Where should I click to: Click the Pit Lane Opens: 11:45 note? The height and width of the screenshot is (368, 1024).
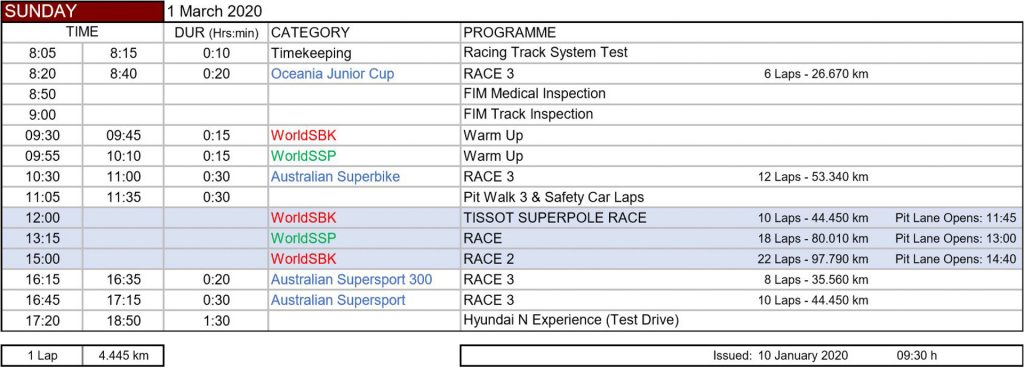[955, 219]
